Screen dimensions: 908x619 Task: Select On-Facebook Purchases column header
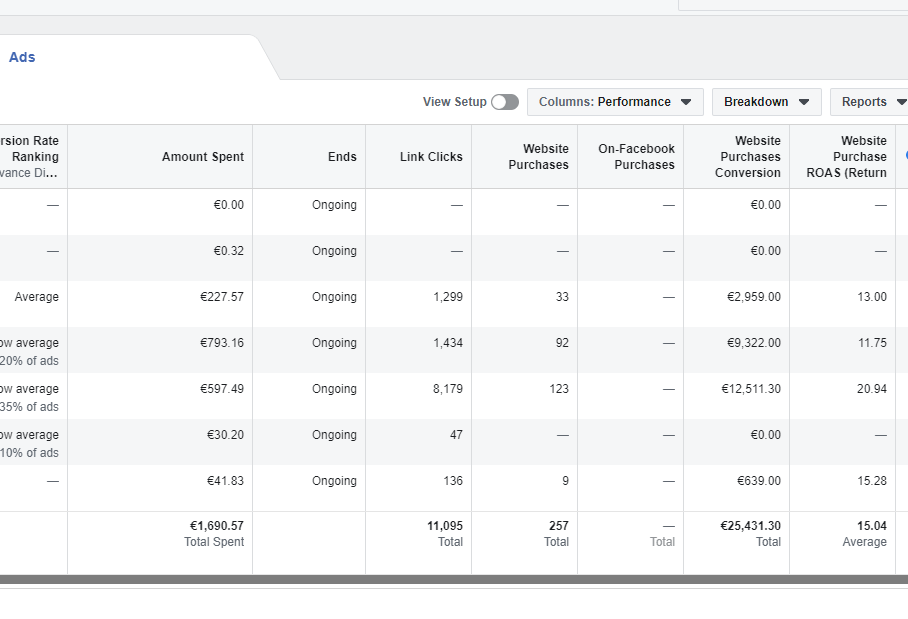pos(636,157)
